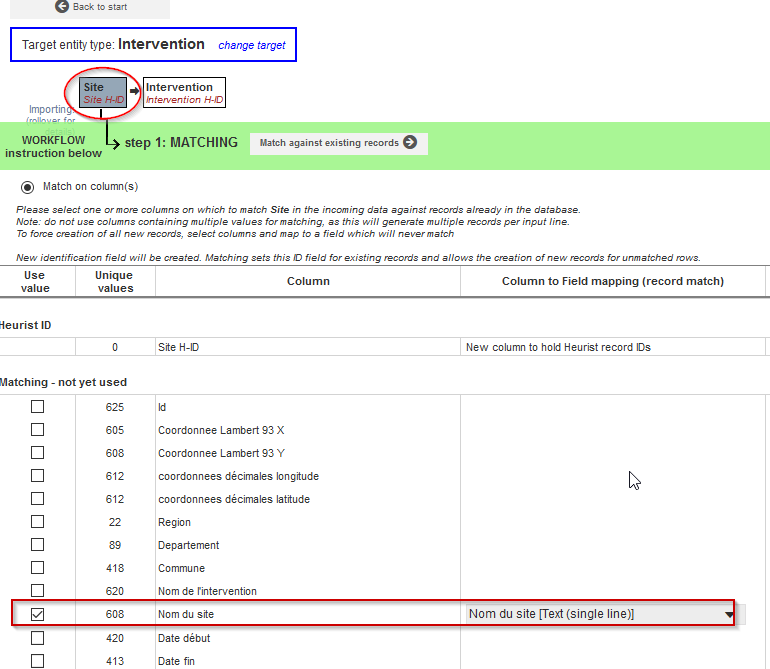The image size is (770, 669).
Task: Enable the coordonnees décimales latitude checkbox
Action: (x=37, y=499)
